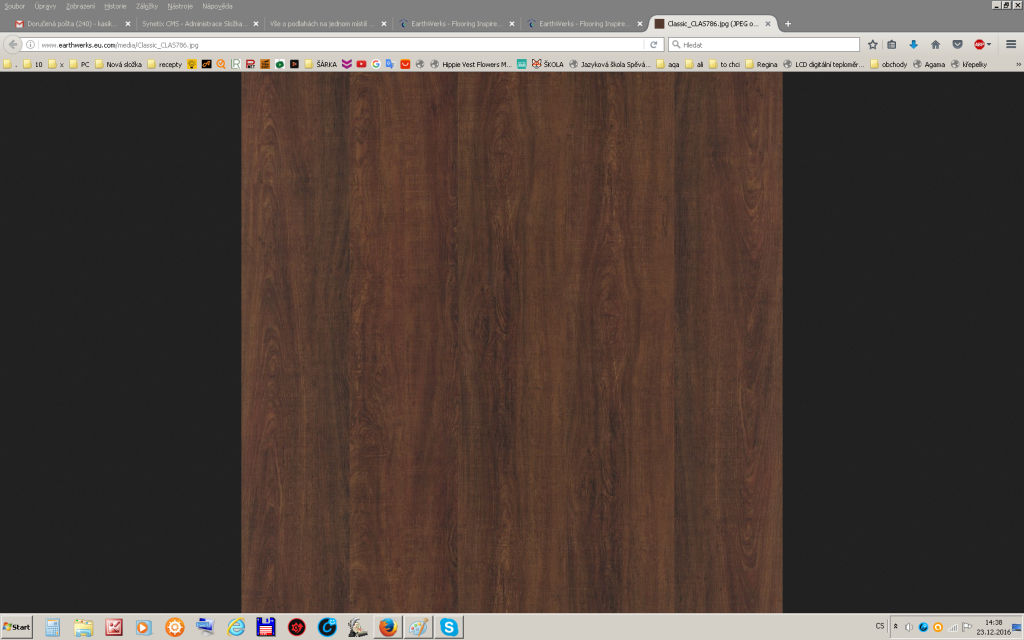The height and width of the screenshot is (640, 1024).
Task: Launch Skype from the taskbar
Action: 449,627
